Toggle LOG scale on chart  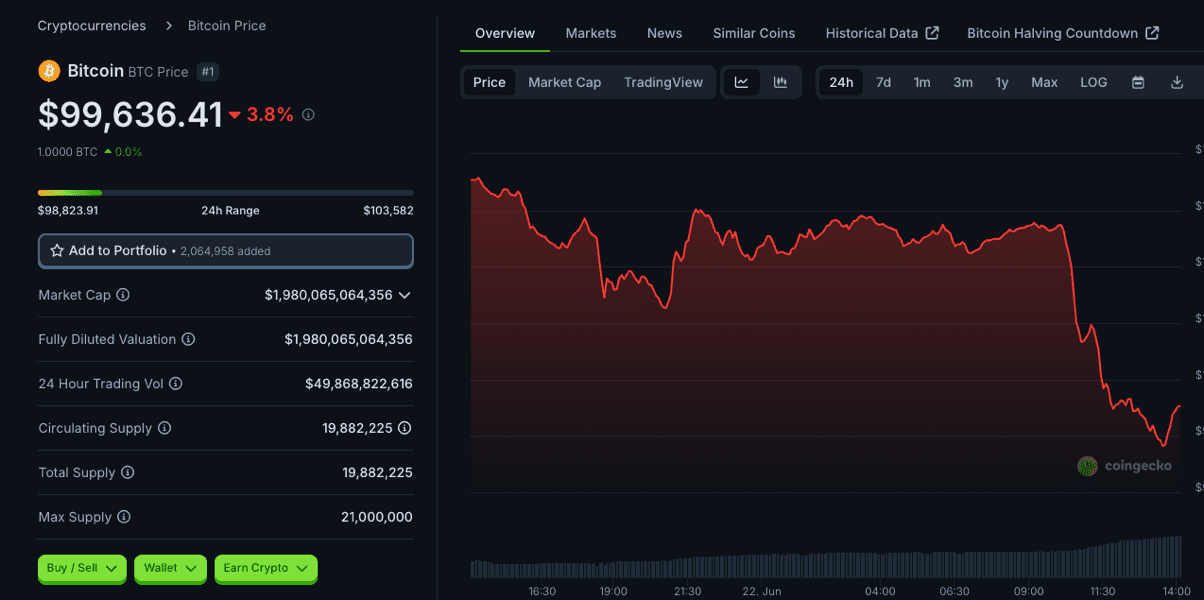(1094, 82)
